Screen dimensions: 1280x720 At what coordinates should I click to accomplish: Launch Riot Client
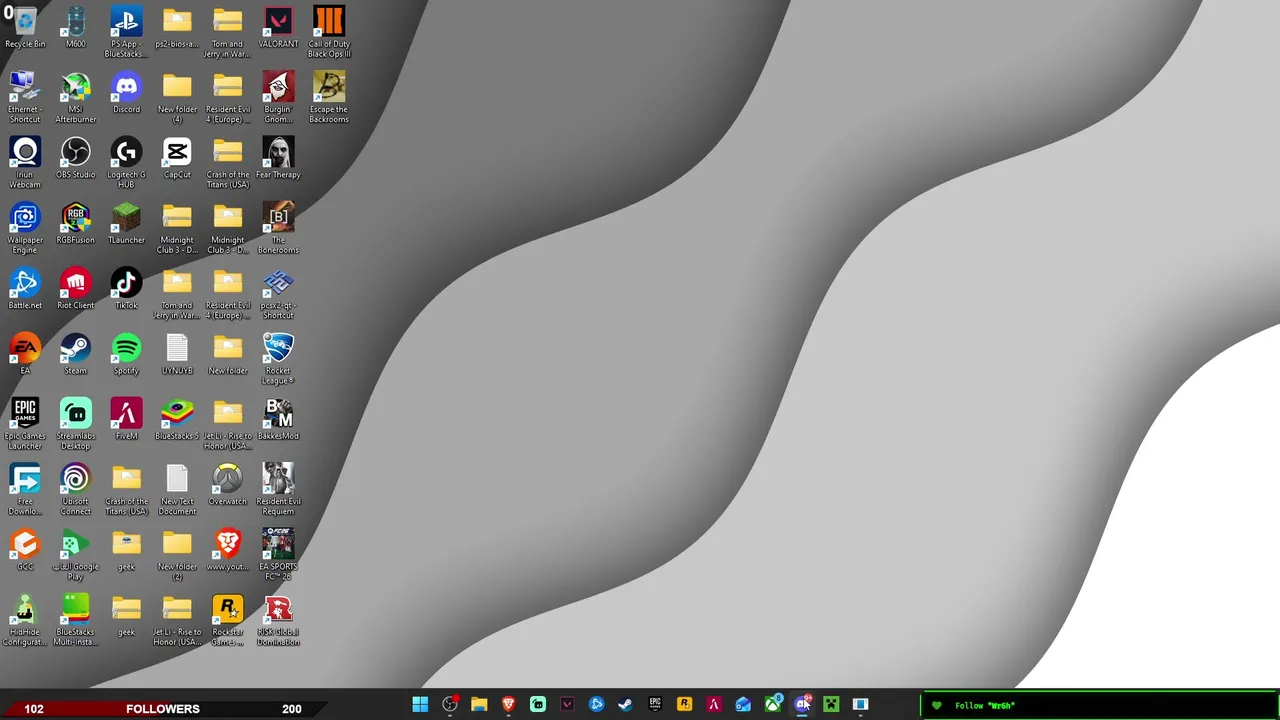click(x=76, y=290)
